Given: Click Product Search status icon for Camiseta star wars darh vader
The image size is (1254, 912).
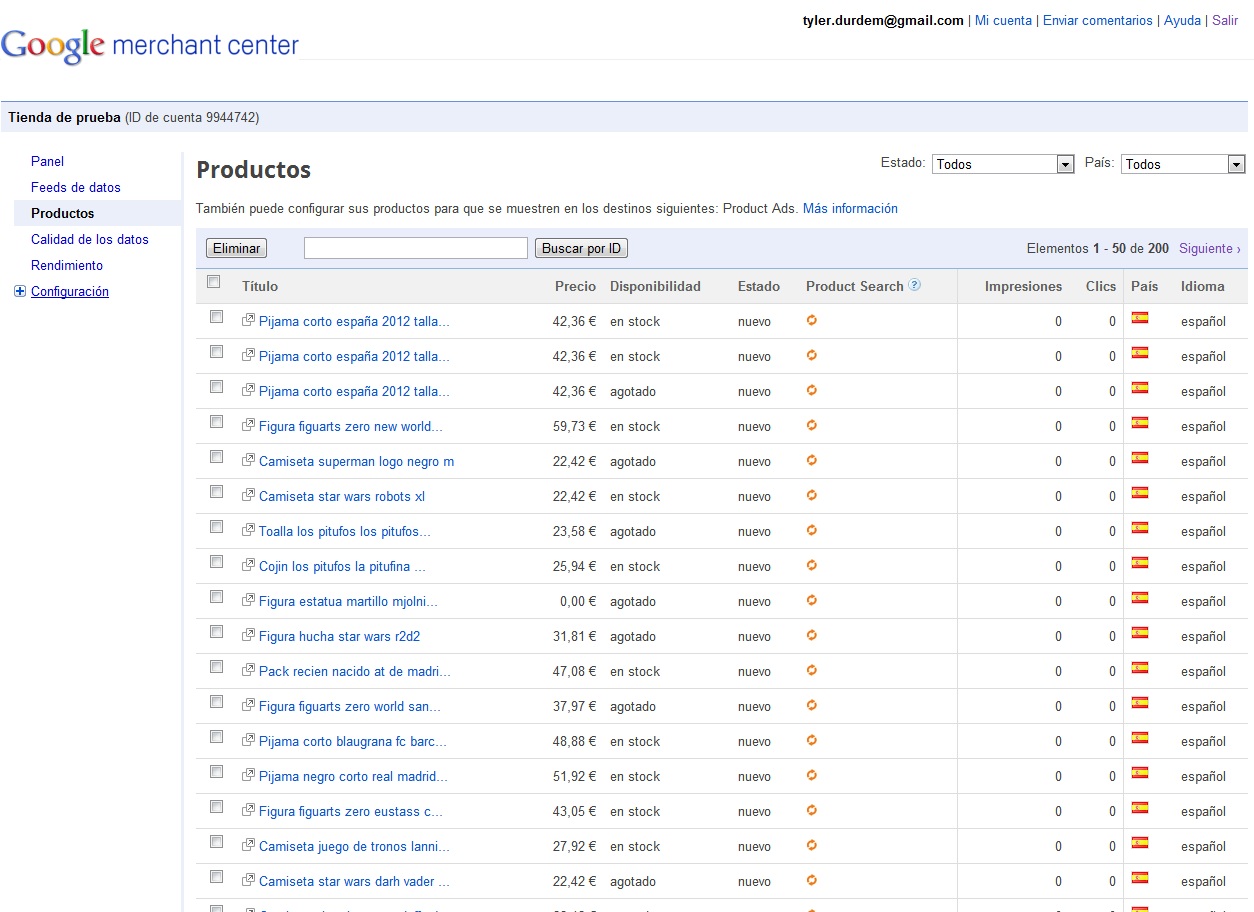Looking at the screenshot, I should coord(812,880).
